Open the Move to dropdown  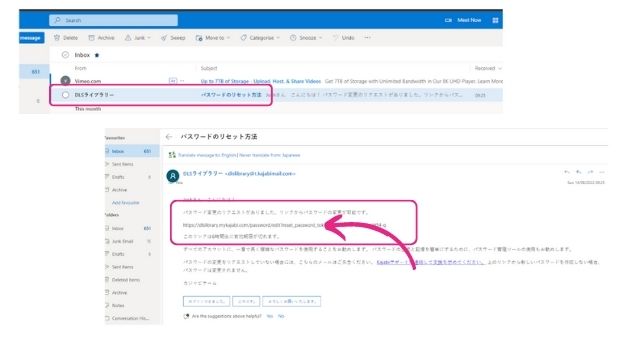(213, 38)
